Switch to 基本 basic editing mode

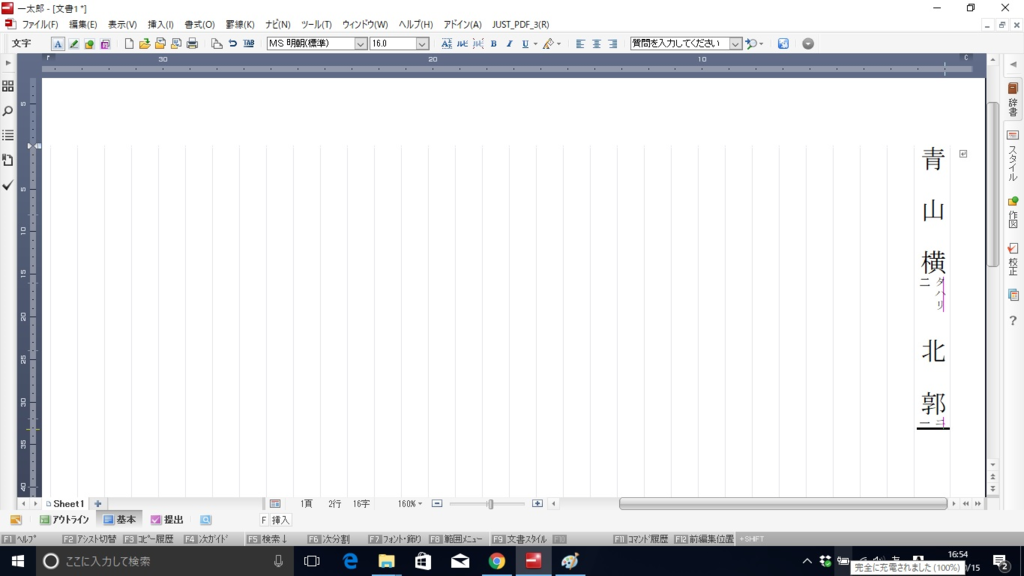(120, 520)
